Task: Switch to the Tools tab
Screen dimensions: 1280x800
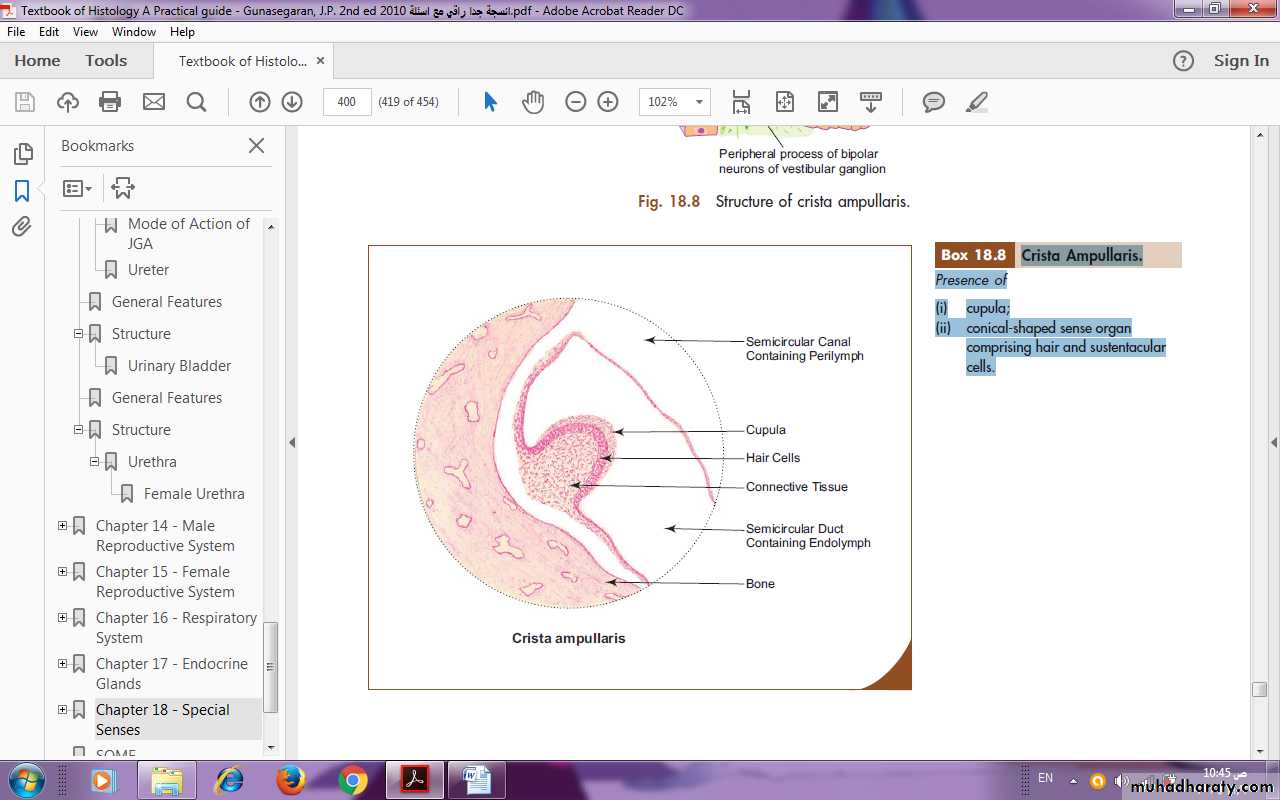Action: pyautogui.click(x=106, y=61)
